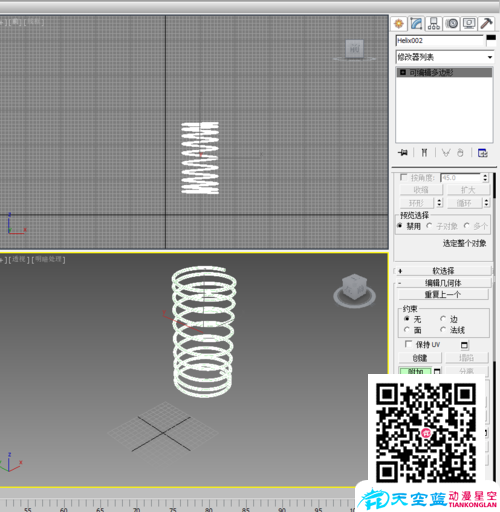The height and width of the screenshot is (512, 500).
Task: Click the black object color swatch
Action: (491, 38)
